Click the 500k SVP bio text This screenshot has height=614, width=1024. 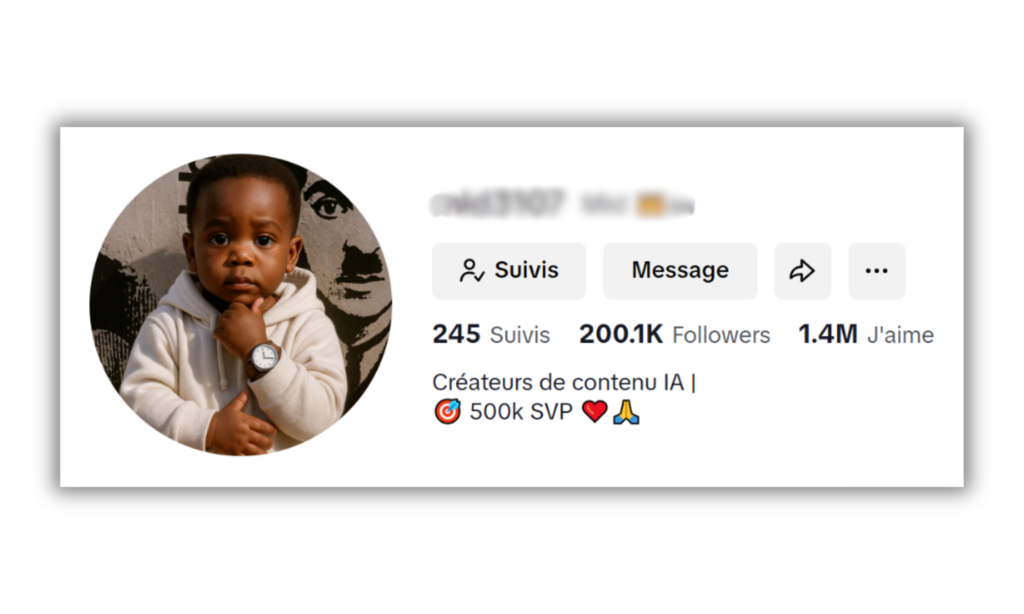[x=520, y=412]
